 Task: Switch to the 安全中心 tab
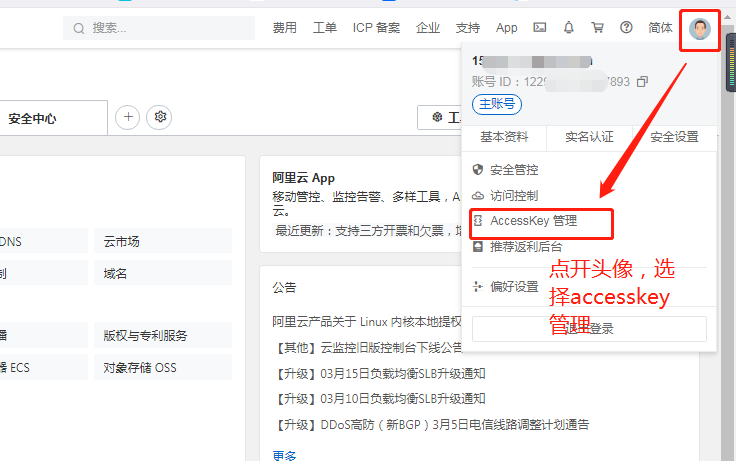[x=32, y=119]
